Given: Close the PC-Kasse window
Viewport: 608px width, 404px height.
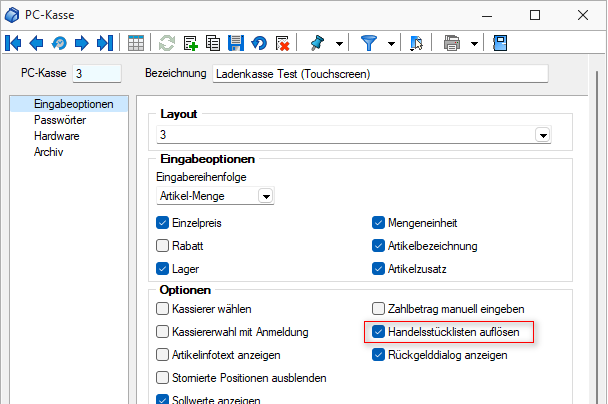Looking at the screenshot, I should [x=583, y=16].
